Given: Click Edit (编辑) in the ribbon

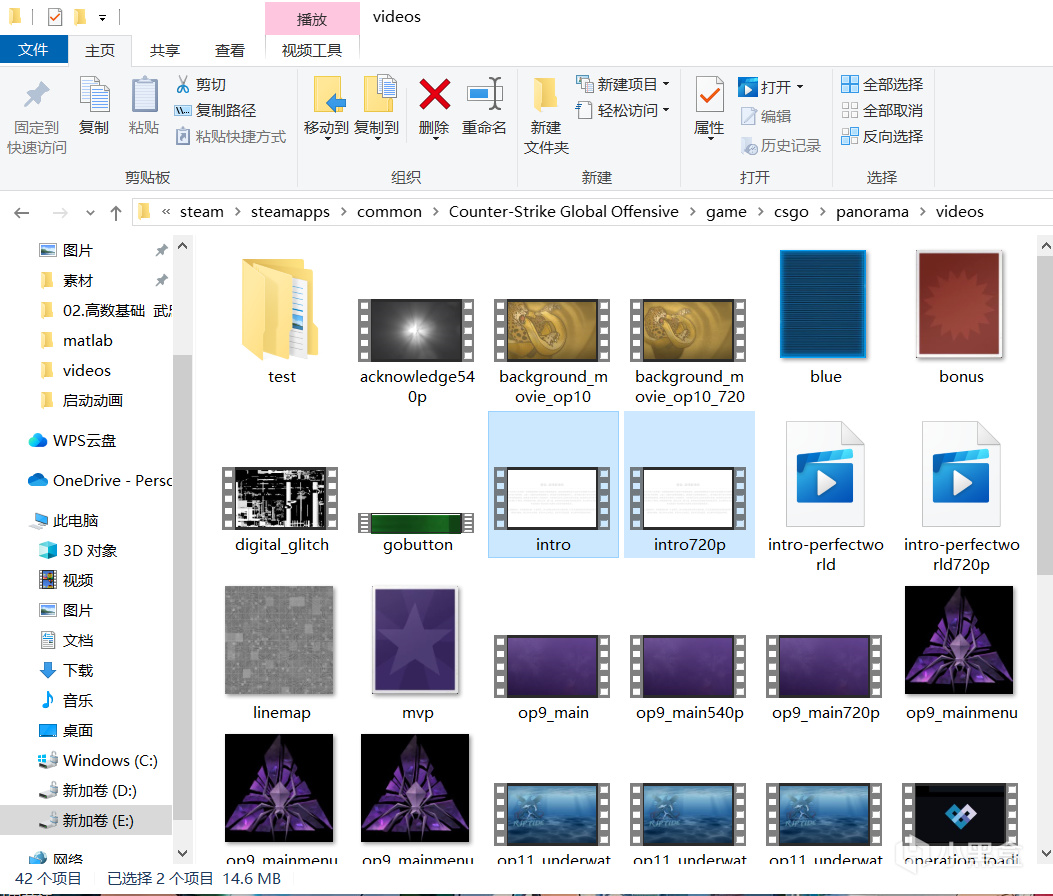Looking at the screenshot, I should (x=766, y=116).
